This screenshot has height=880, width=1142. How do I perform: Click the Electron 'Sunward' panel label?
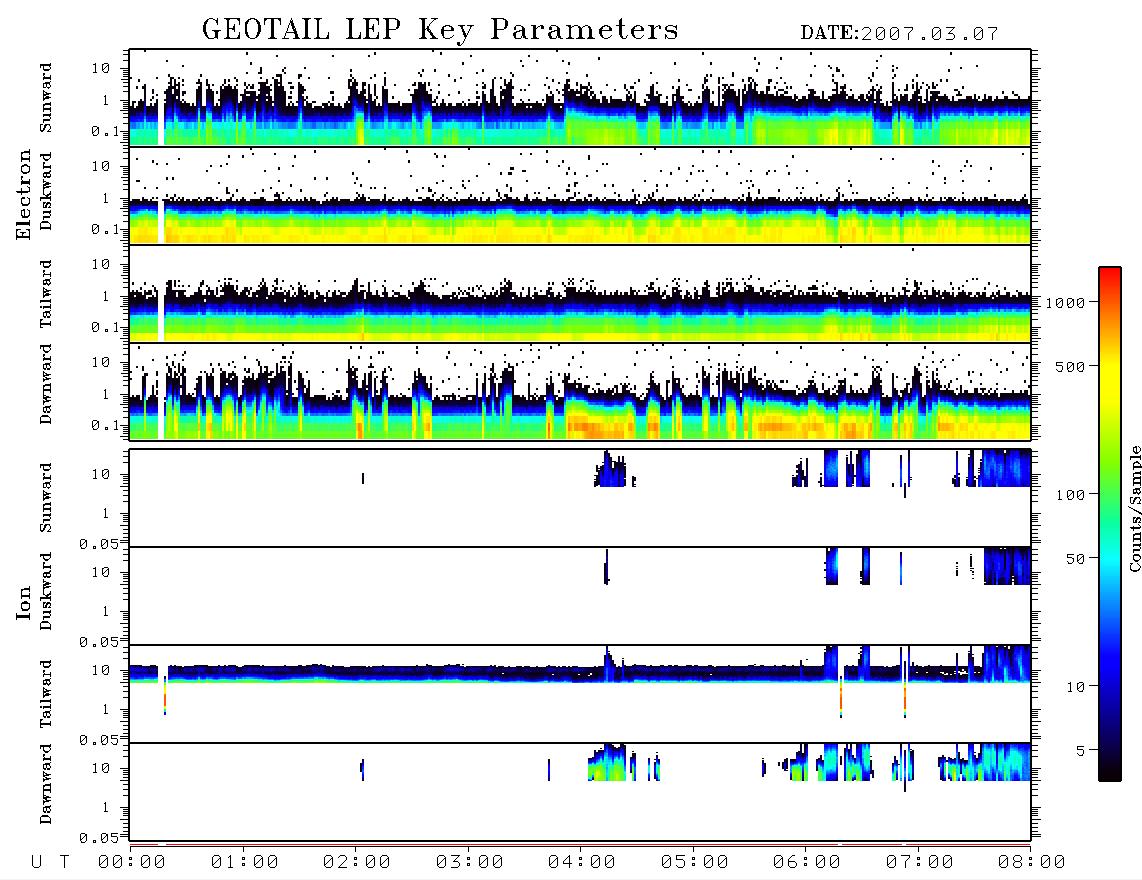45,98
